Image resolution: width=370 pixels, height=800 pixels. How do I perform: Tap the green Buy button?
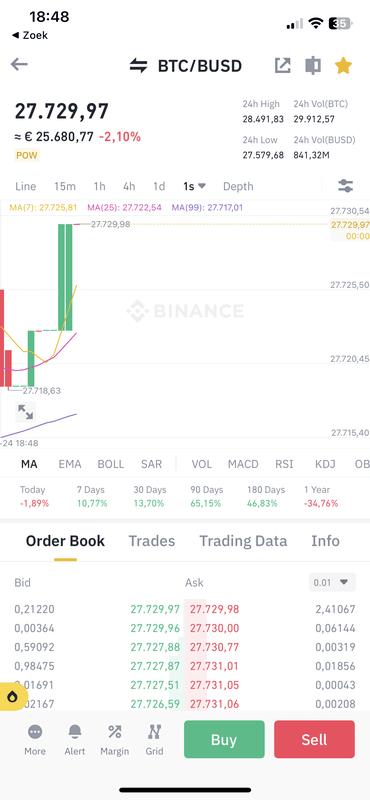tap(224, 739)
